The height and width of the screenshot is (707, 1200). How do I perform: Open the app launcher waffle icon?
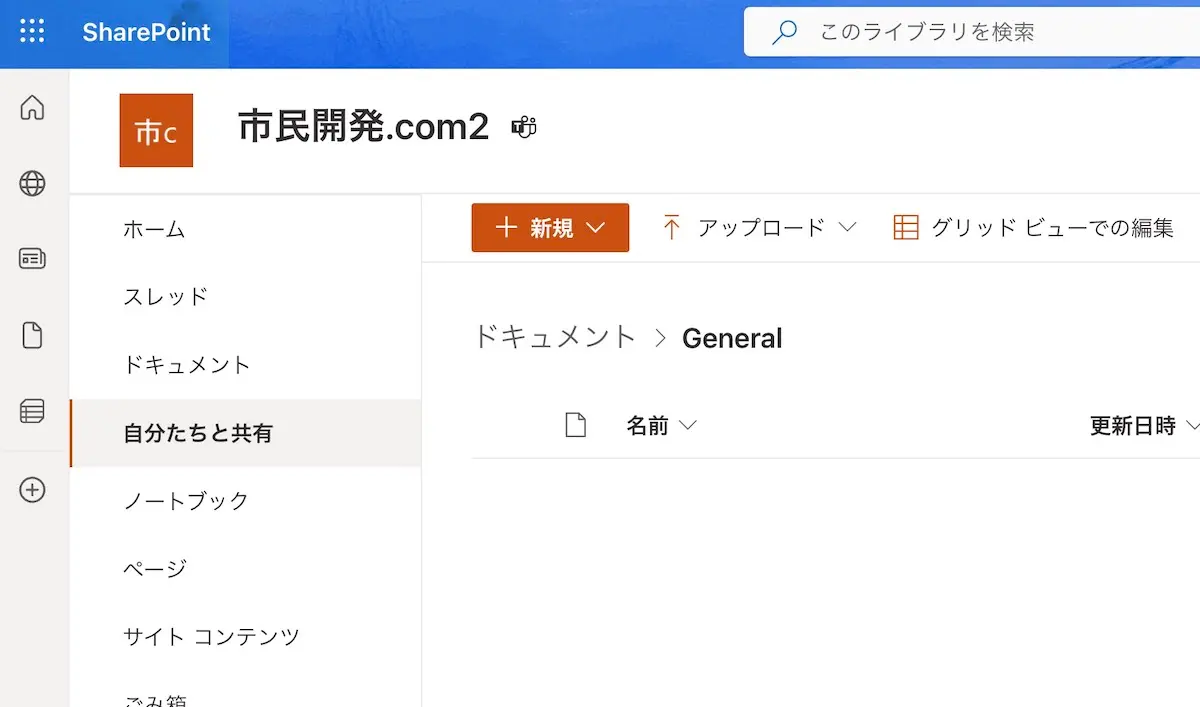[32, 32]
